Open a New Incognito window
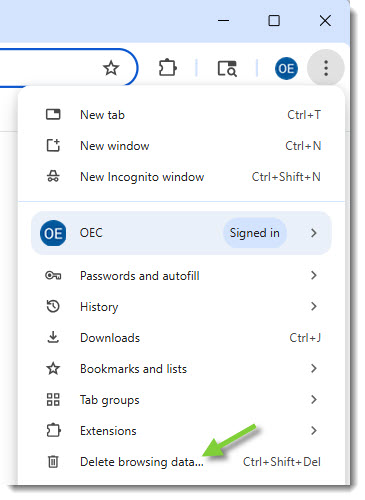The width and height of the screenshot is (365, 500). click(182, 177)
